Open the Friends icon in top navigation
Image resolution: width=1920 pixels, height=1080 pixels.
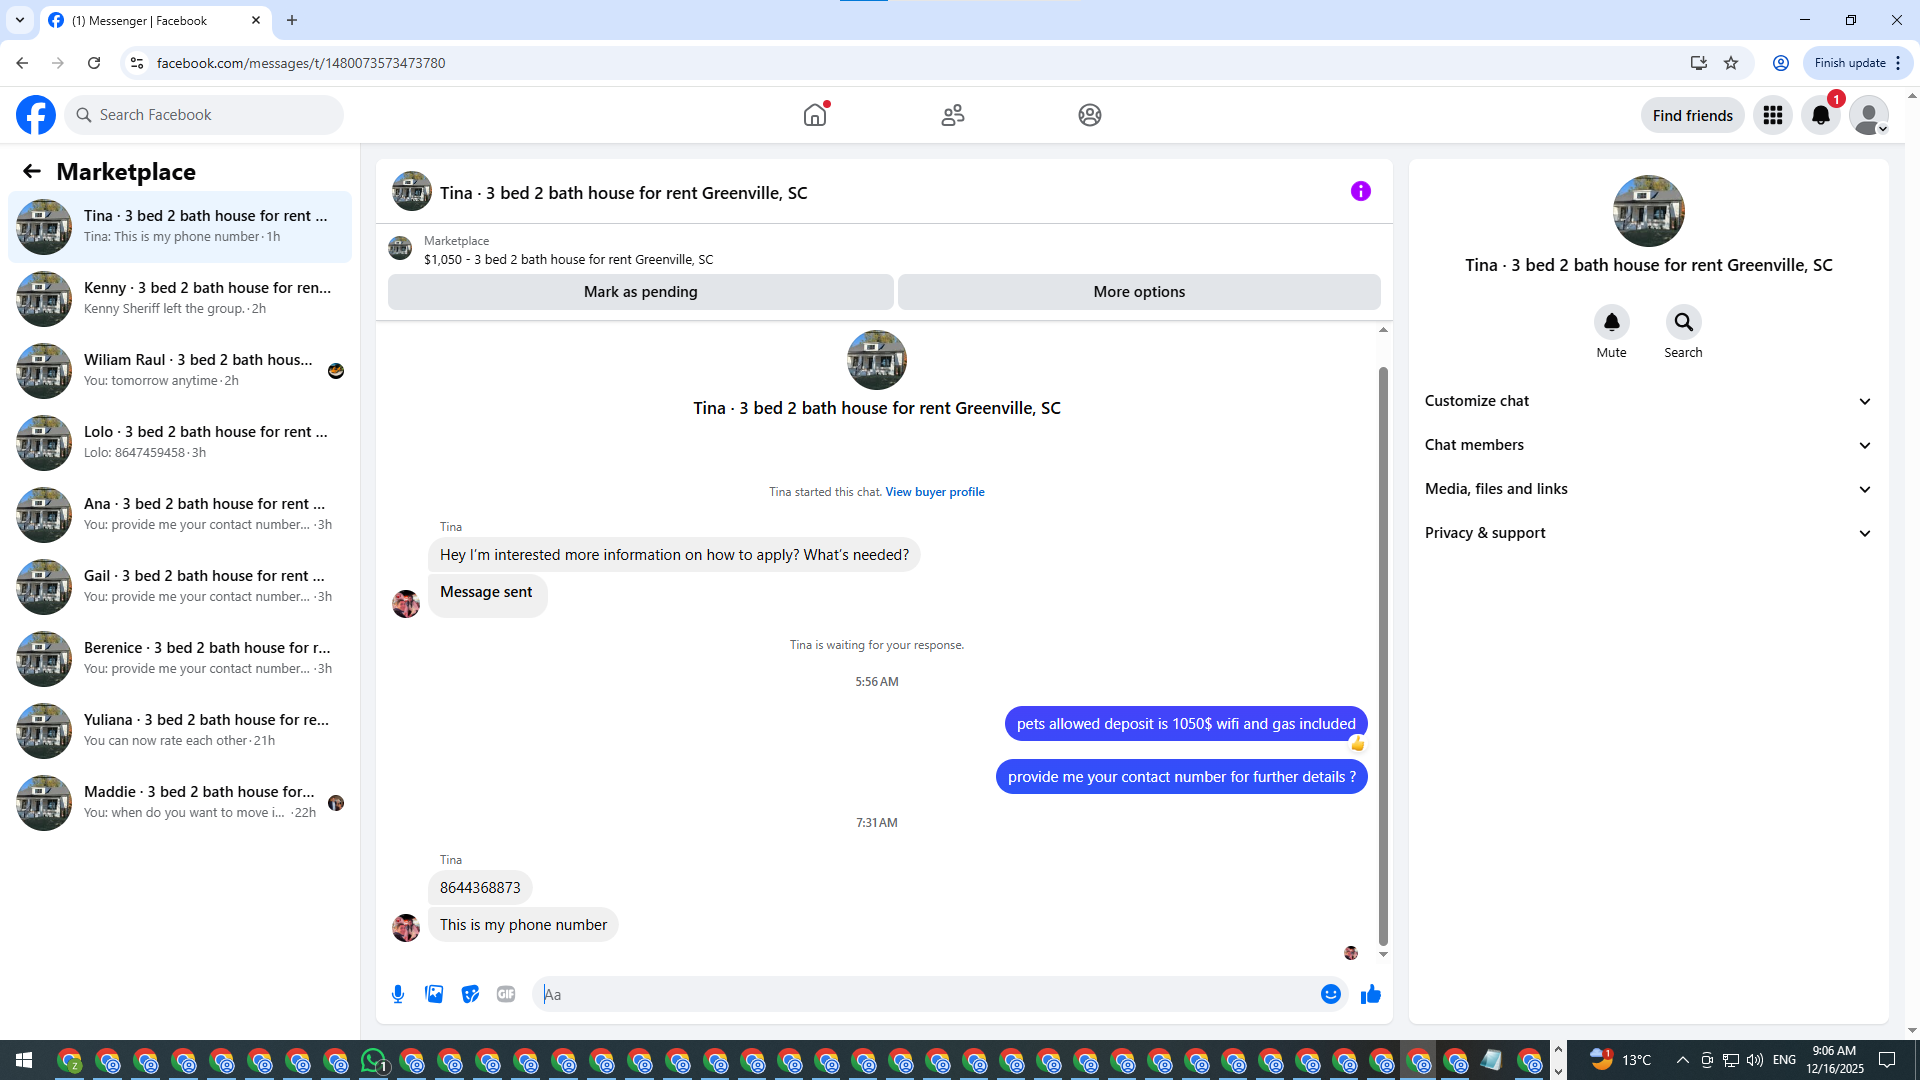tap(953, 115)
